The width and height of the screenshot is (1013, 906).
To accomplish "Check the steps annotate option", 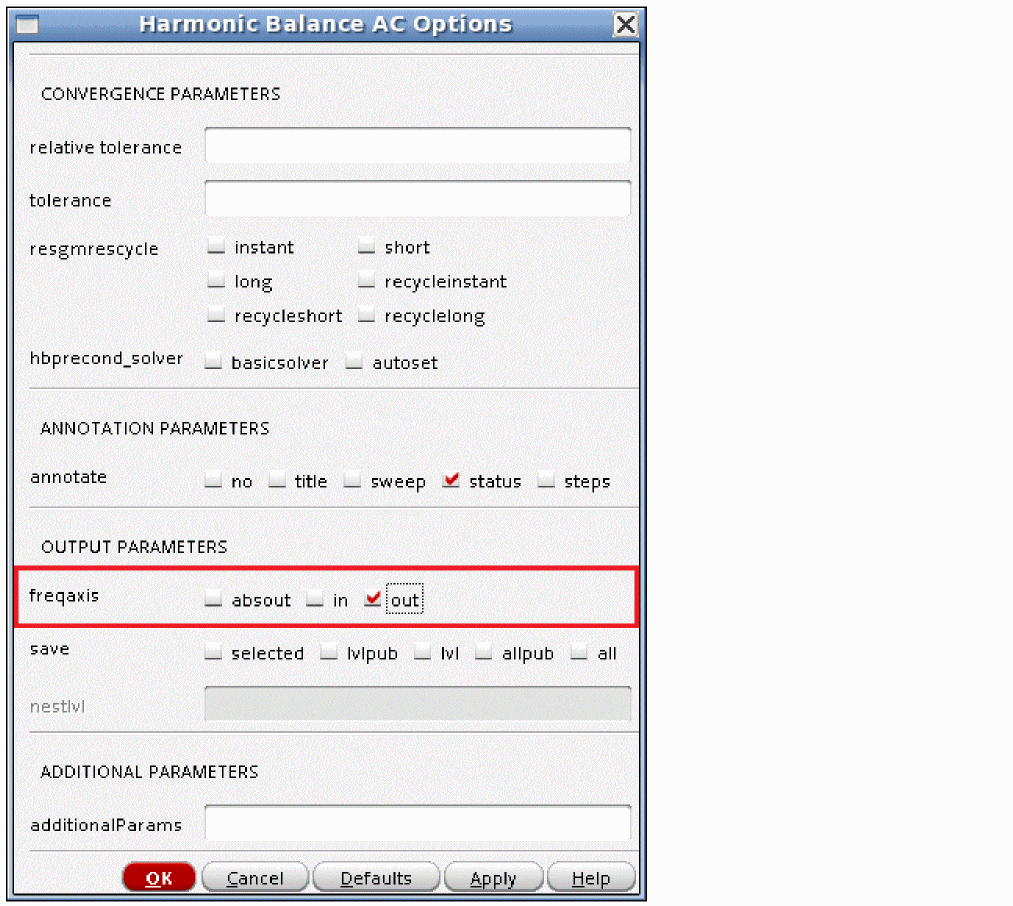I will [x=547, y=480].
